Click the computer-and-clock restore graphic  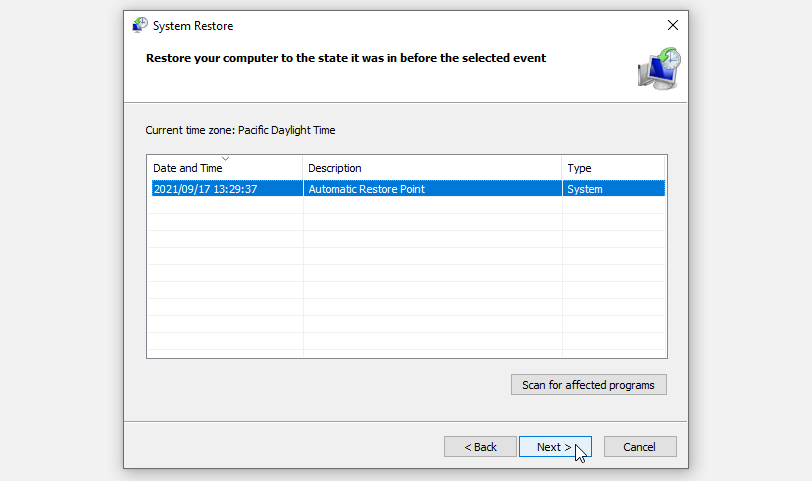659,68
